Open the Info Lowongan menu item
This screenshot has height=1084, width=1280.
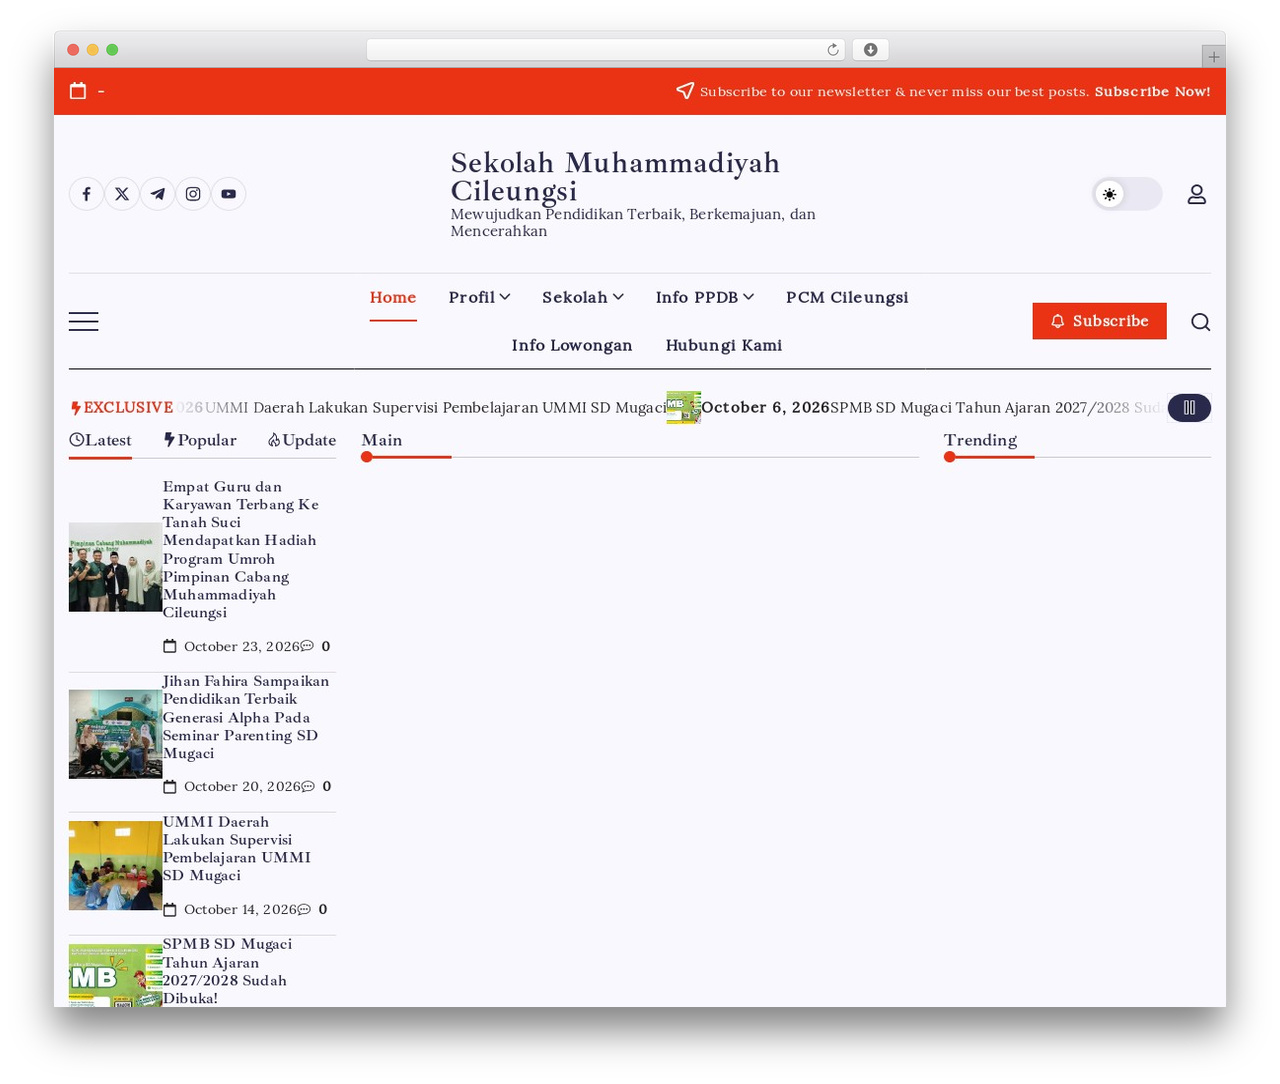click(x=572, y=345)
